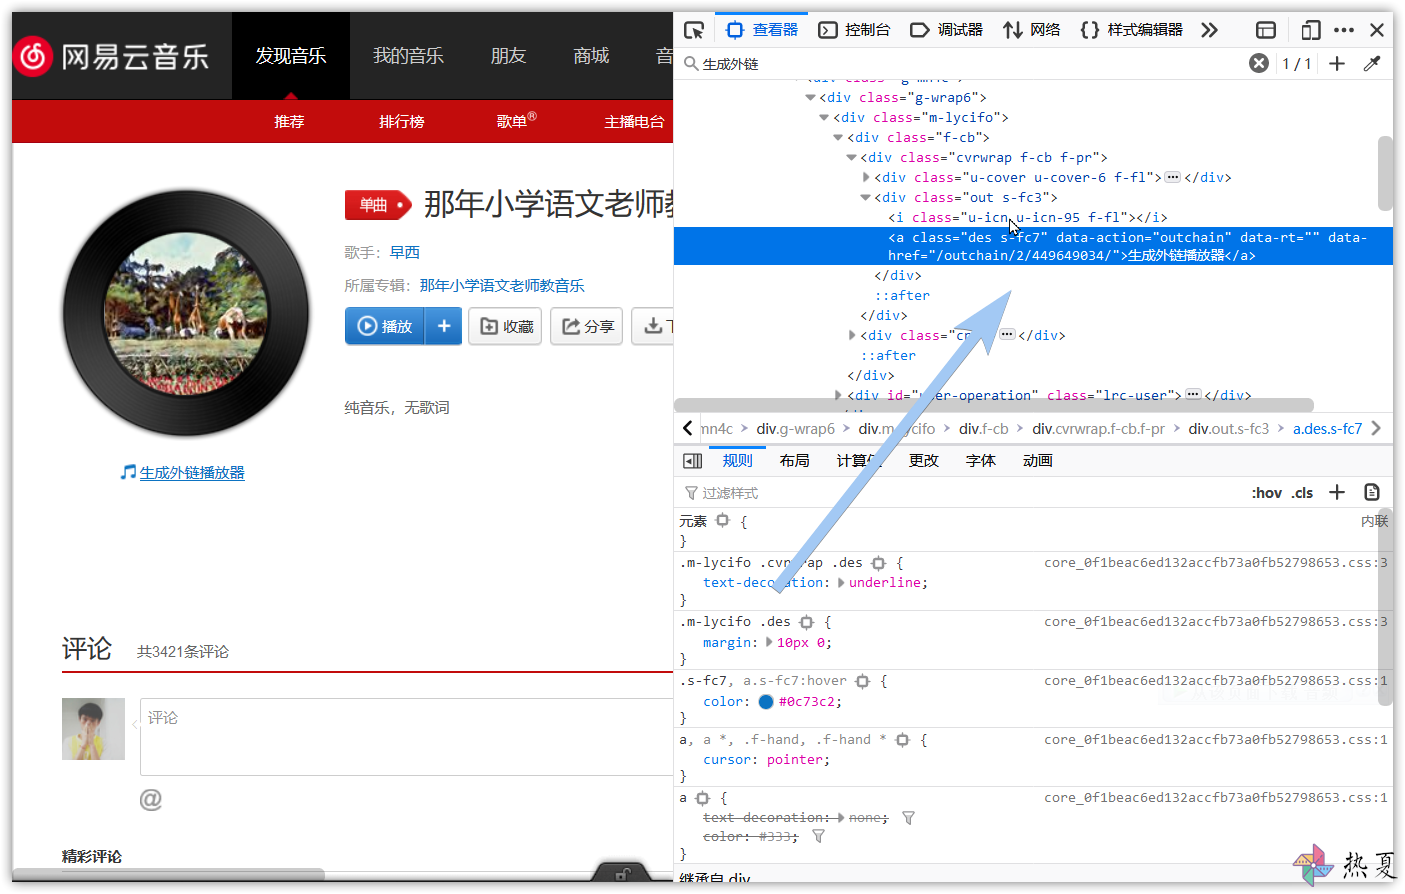Screen dimensions: 1405x894
Task: Collapse the div class="g-wrap6" node
Action: click(810, 98)
